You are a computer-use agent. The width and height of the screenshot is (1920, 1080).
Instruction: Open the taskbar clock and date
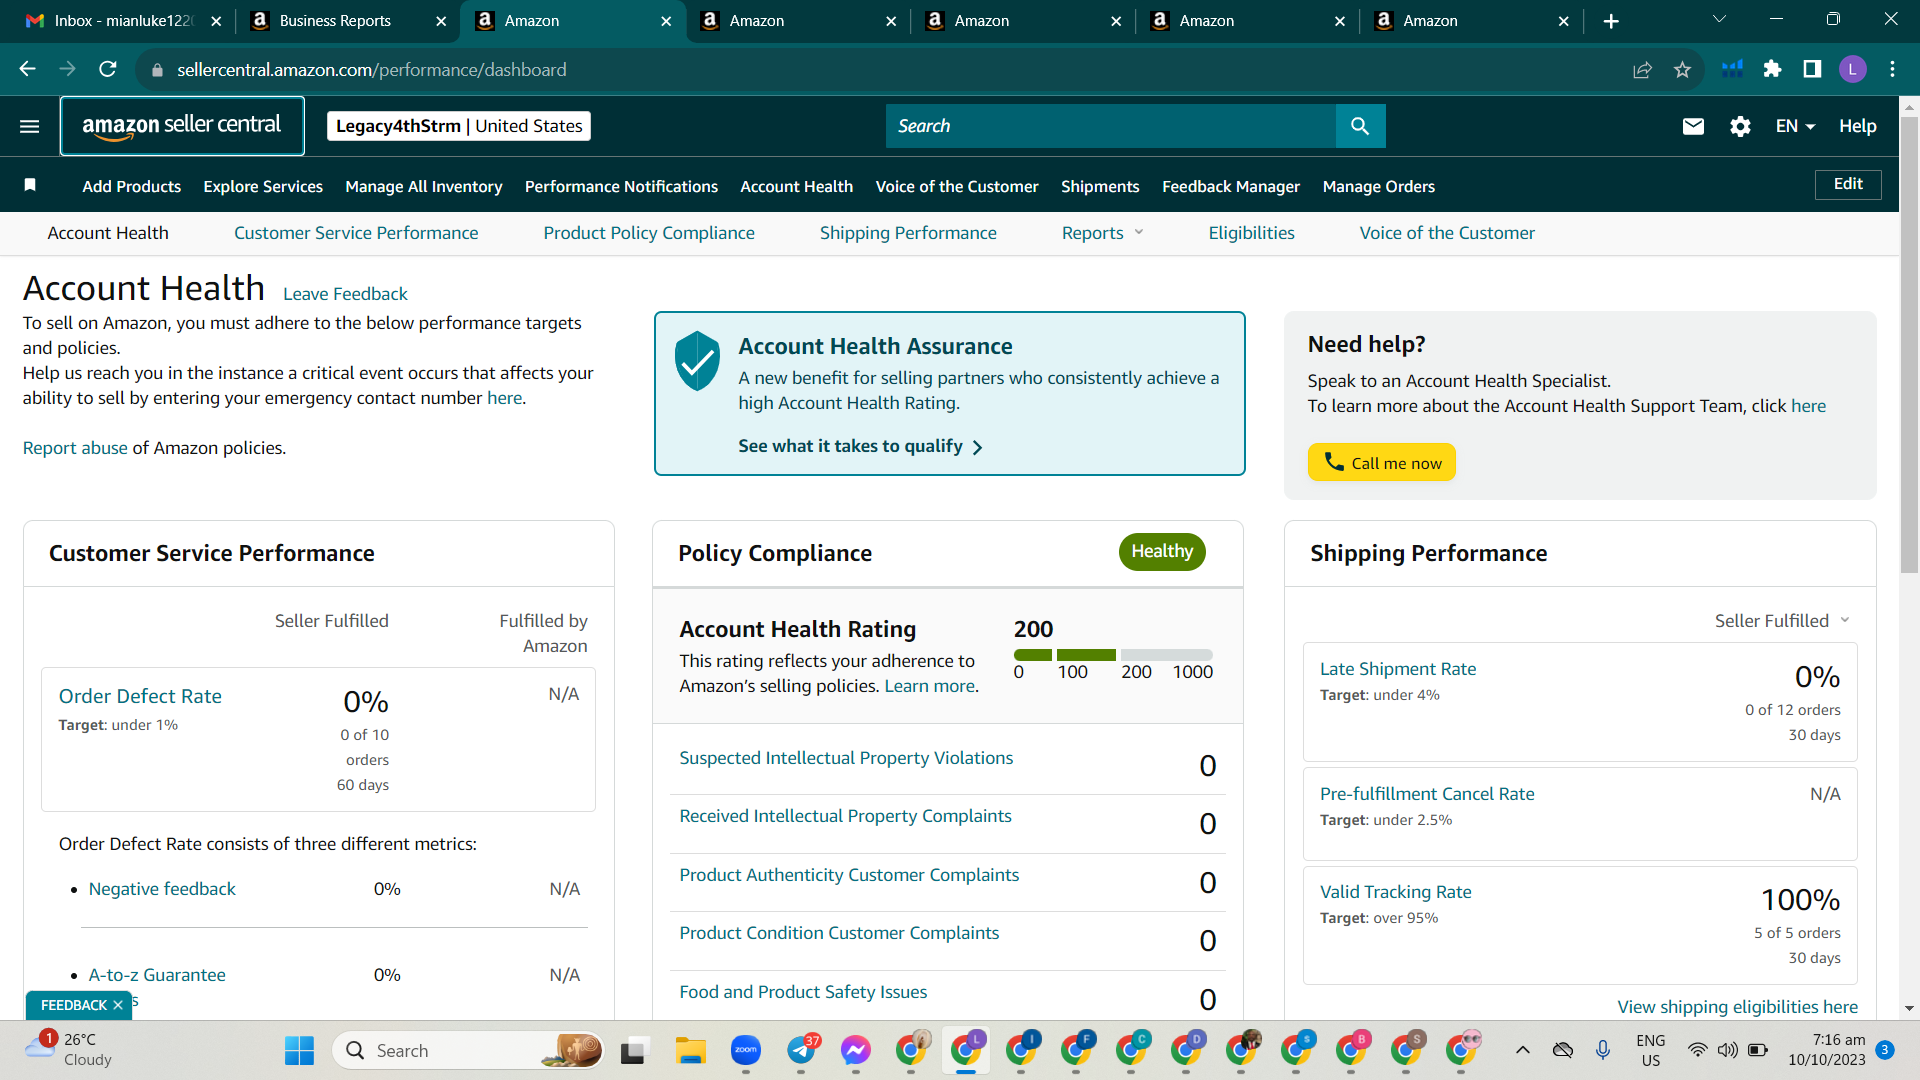click(1827, 1050)
